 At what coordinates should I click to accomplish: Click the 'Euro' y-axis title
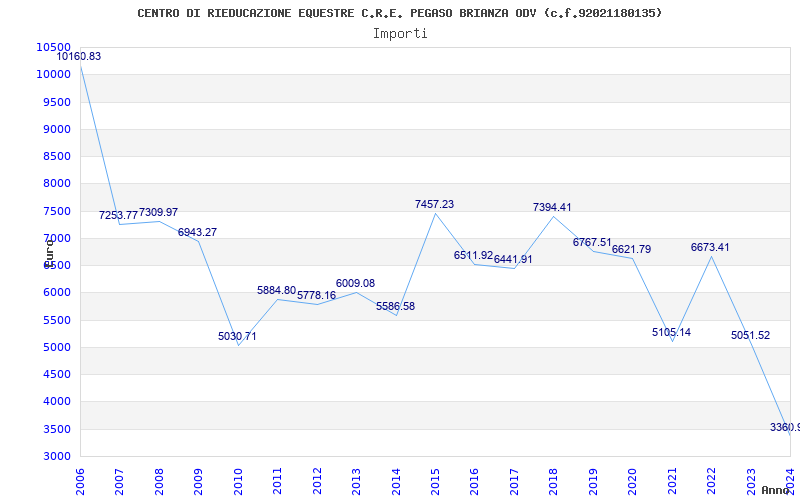click(x=48, y=254)
